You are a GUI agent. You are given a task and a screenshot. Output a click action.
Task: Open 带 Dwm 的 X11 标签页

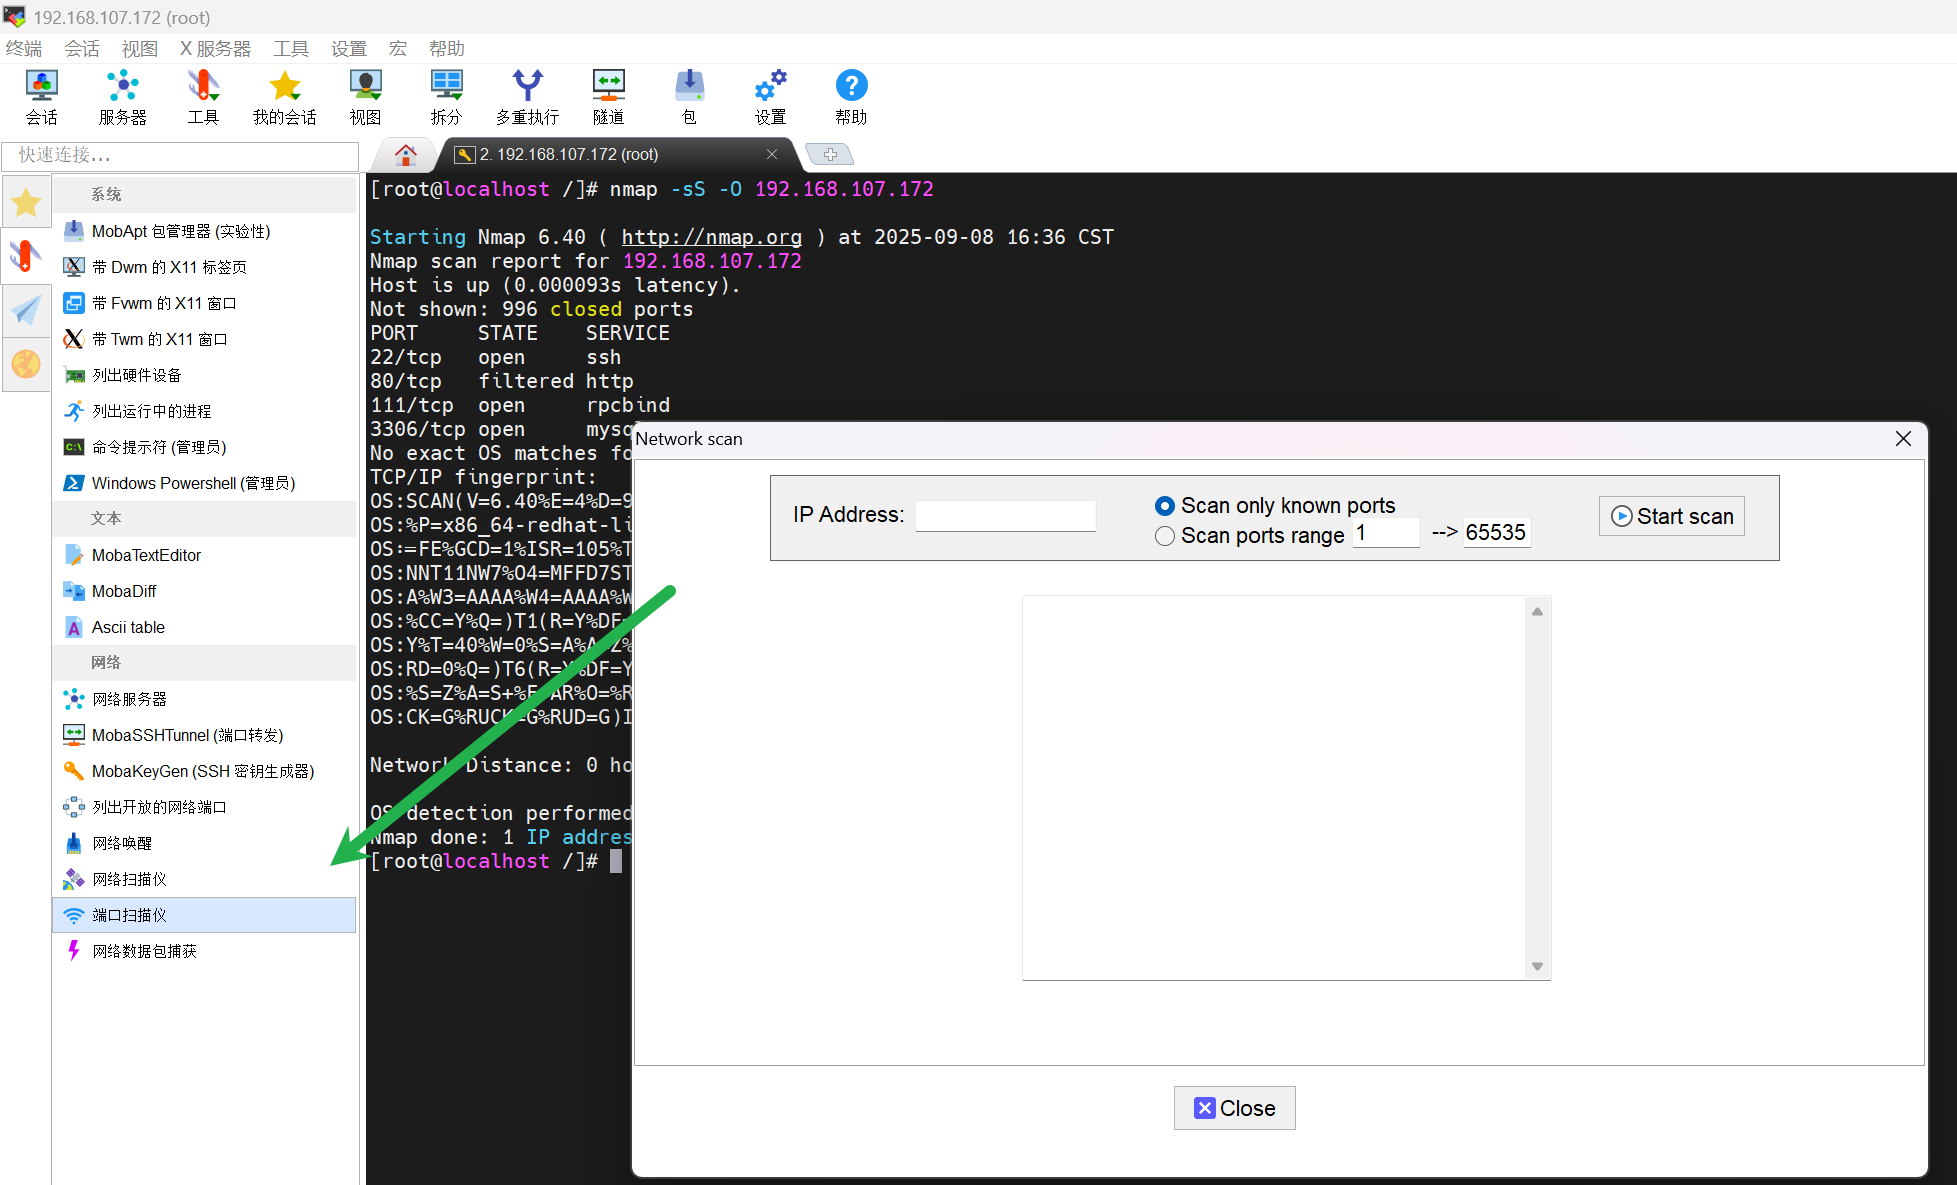tap(205, 267)
